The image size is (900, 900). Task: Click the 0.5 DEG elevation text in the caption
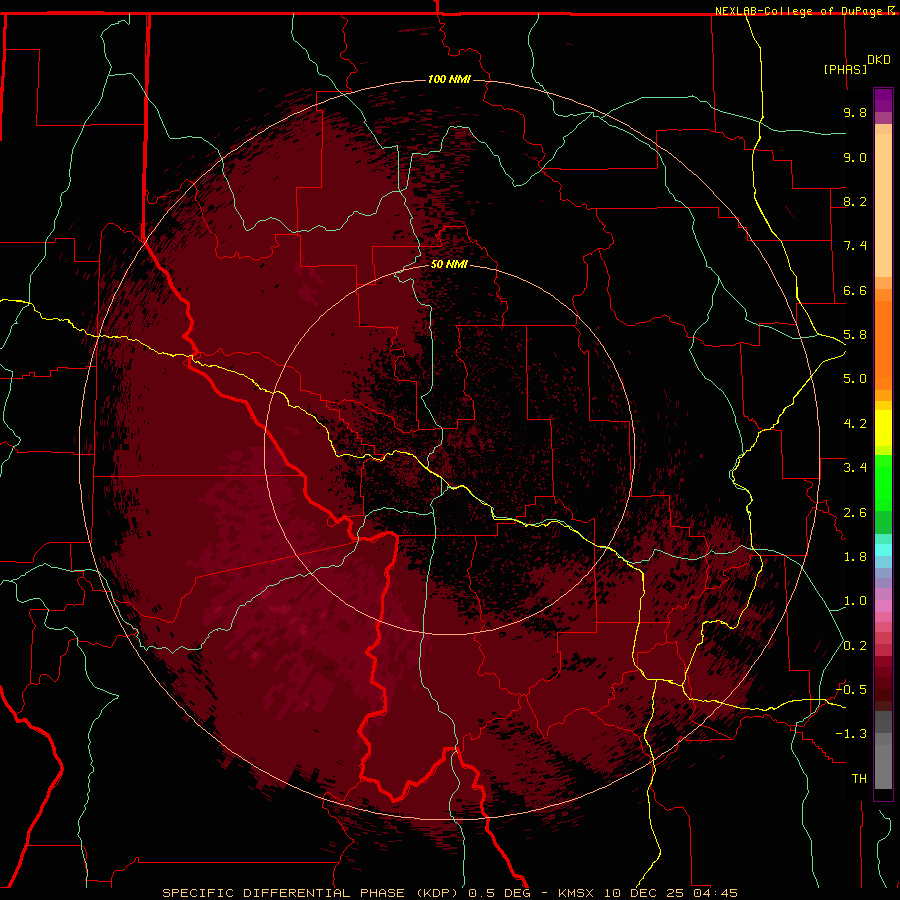[499, 893]
